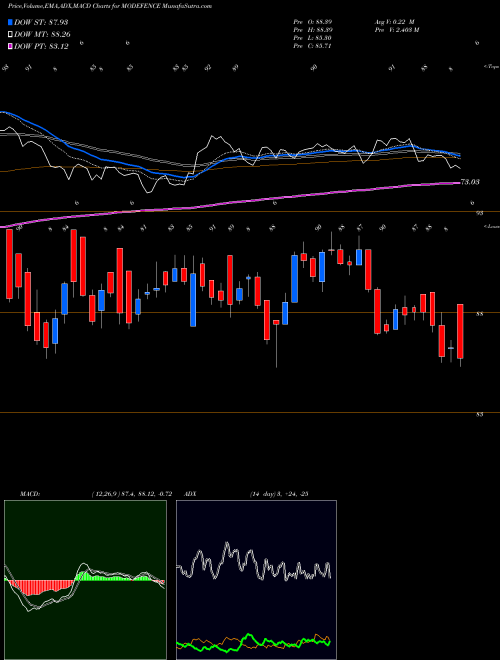Click the 'ADX' panel heading

[190, 494]
